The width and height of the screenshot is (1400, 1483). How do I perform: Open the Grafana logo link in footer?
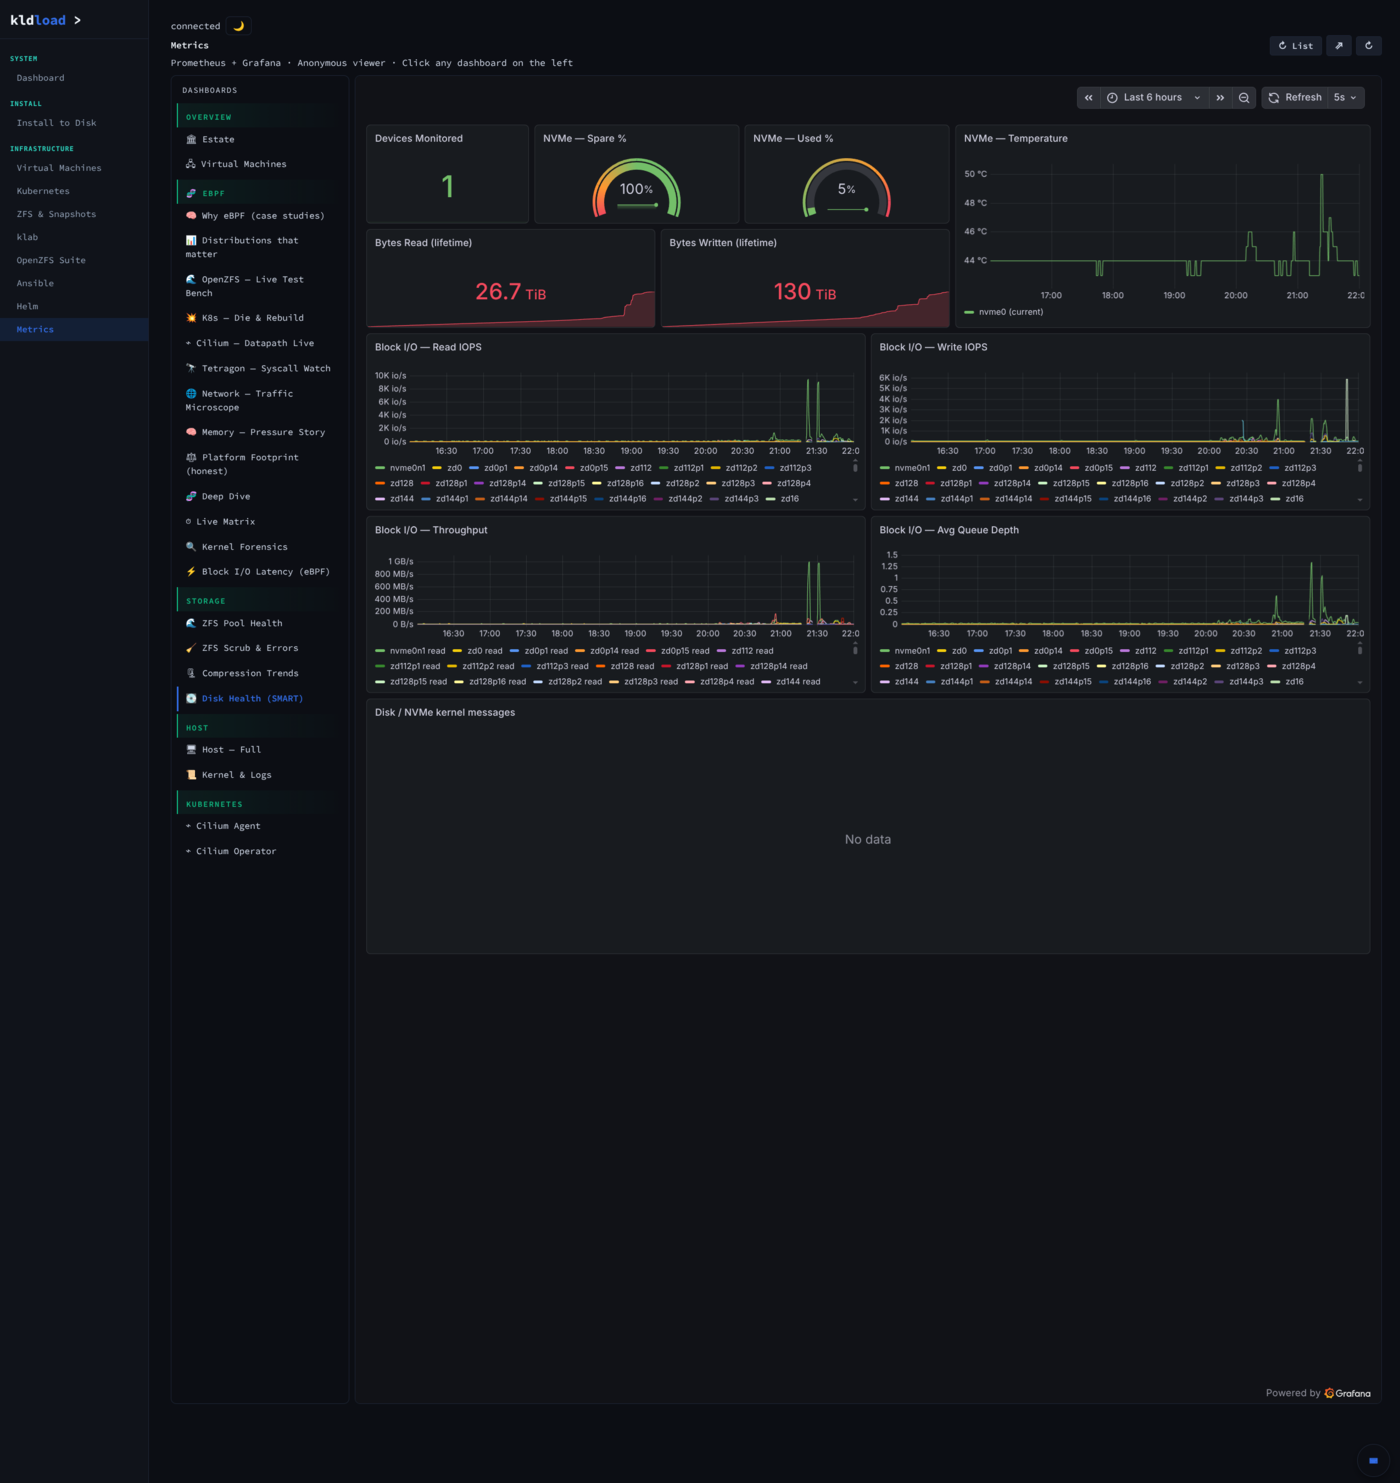pos(1347,1393)
